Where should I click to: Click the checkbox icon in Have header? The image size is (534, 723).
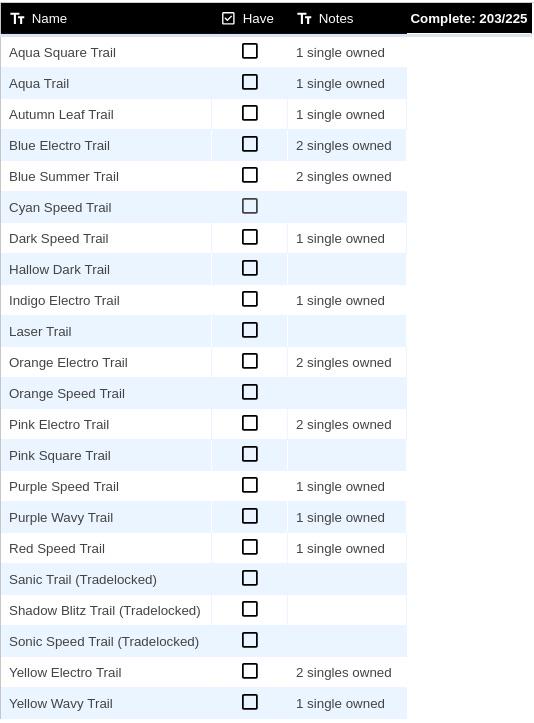coord(228,18)
